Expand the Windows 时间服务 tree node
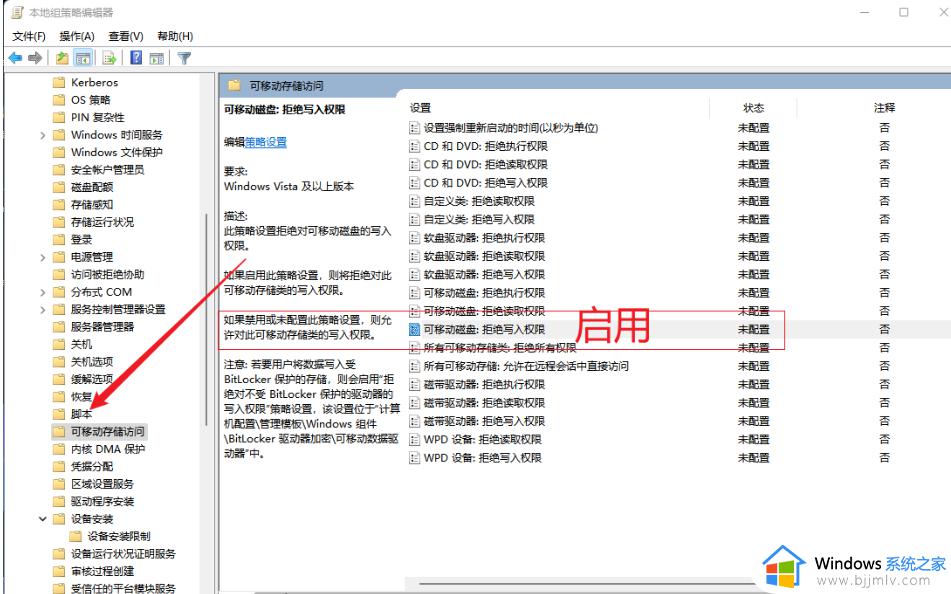 [x=42, y=135]
